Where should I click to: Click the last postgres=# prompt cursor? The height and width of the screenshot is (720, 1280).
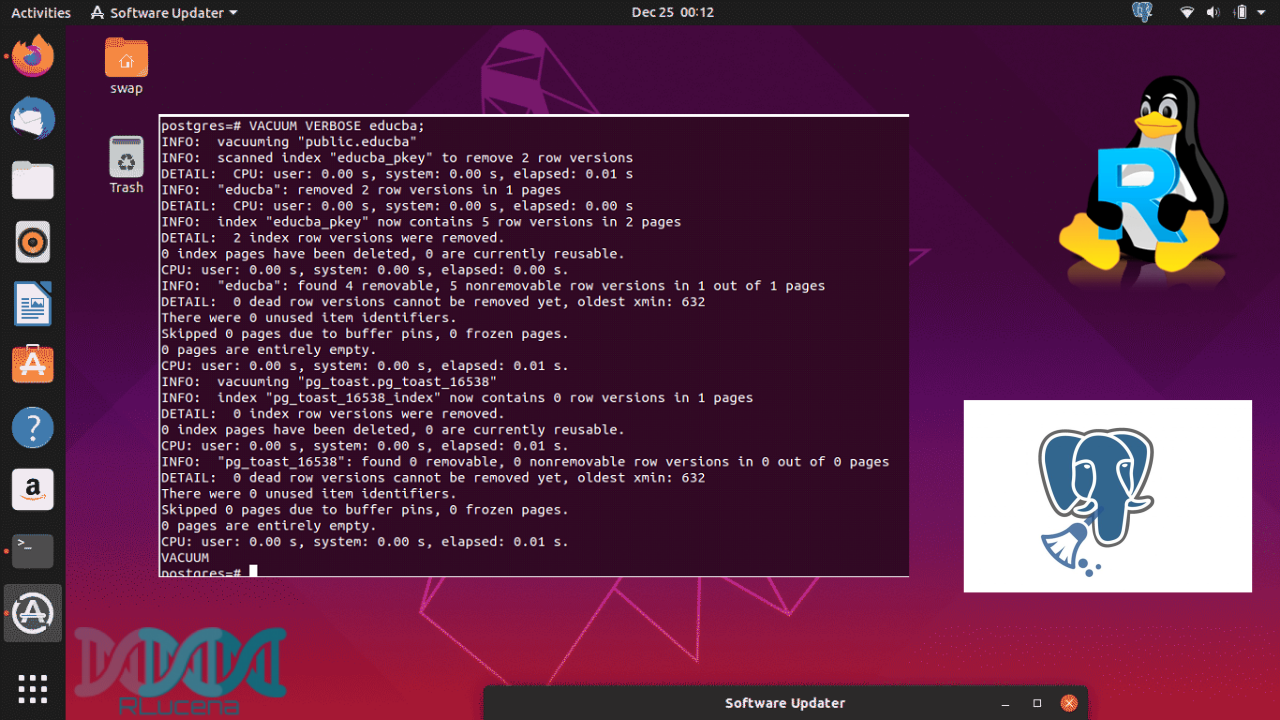click(254, 571)
